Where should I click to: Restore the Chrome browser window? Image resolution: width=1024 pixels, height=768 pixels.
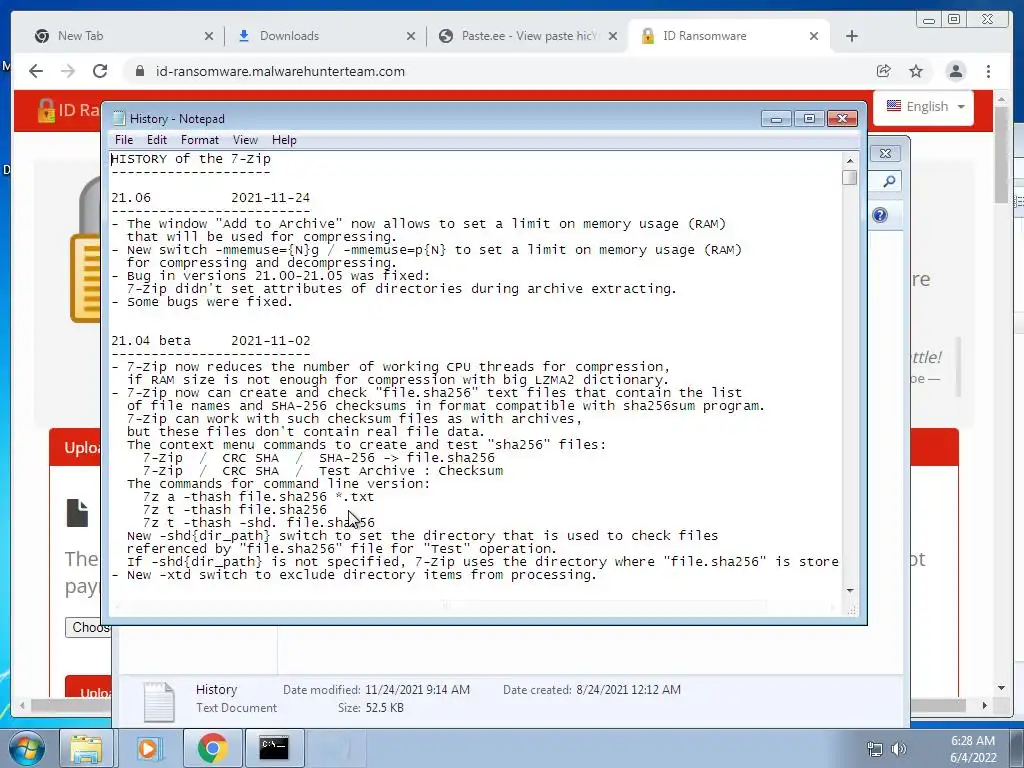pyautogui.click(x=954, y=20)
